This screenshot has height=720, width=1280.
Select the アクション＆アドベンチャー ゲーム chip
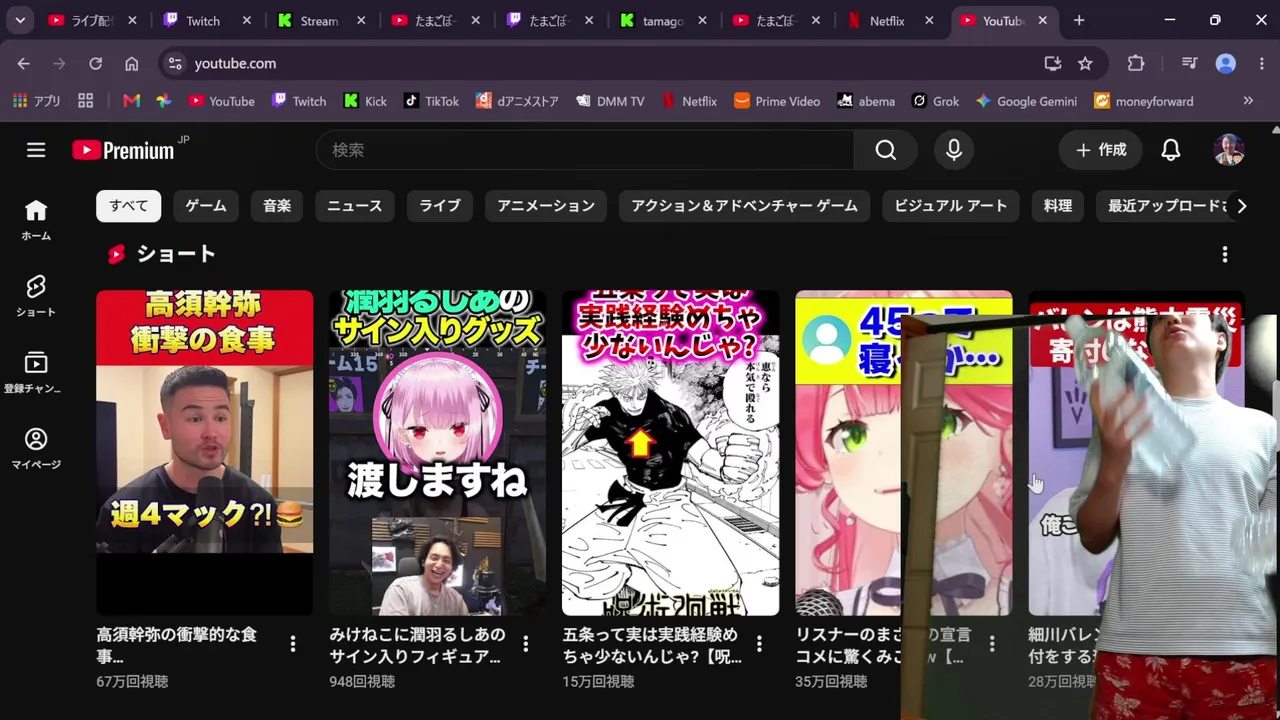744,206
